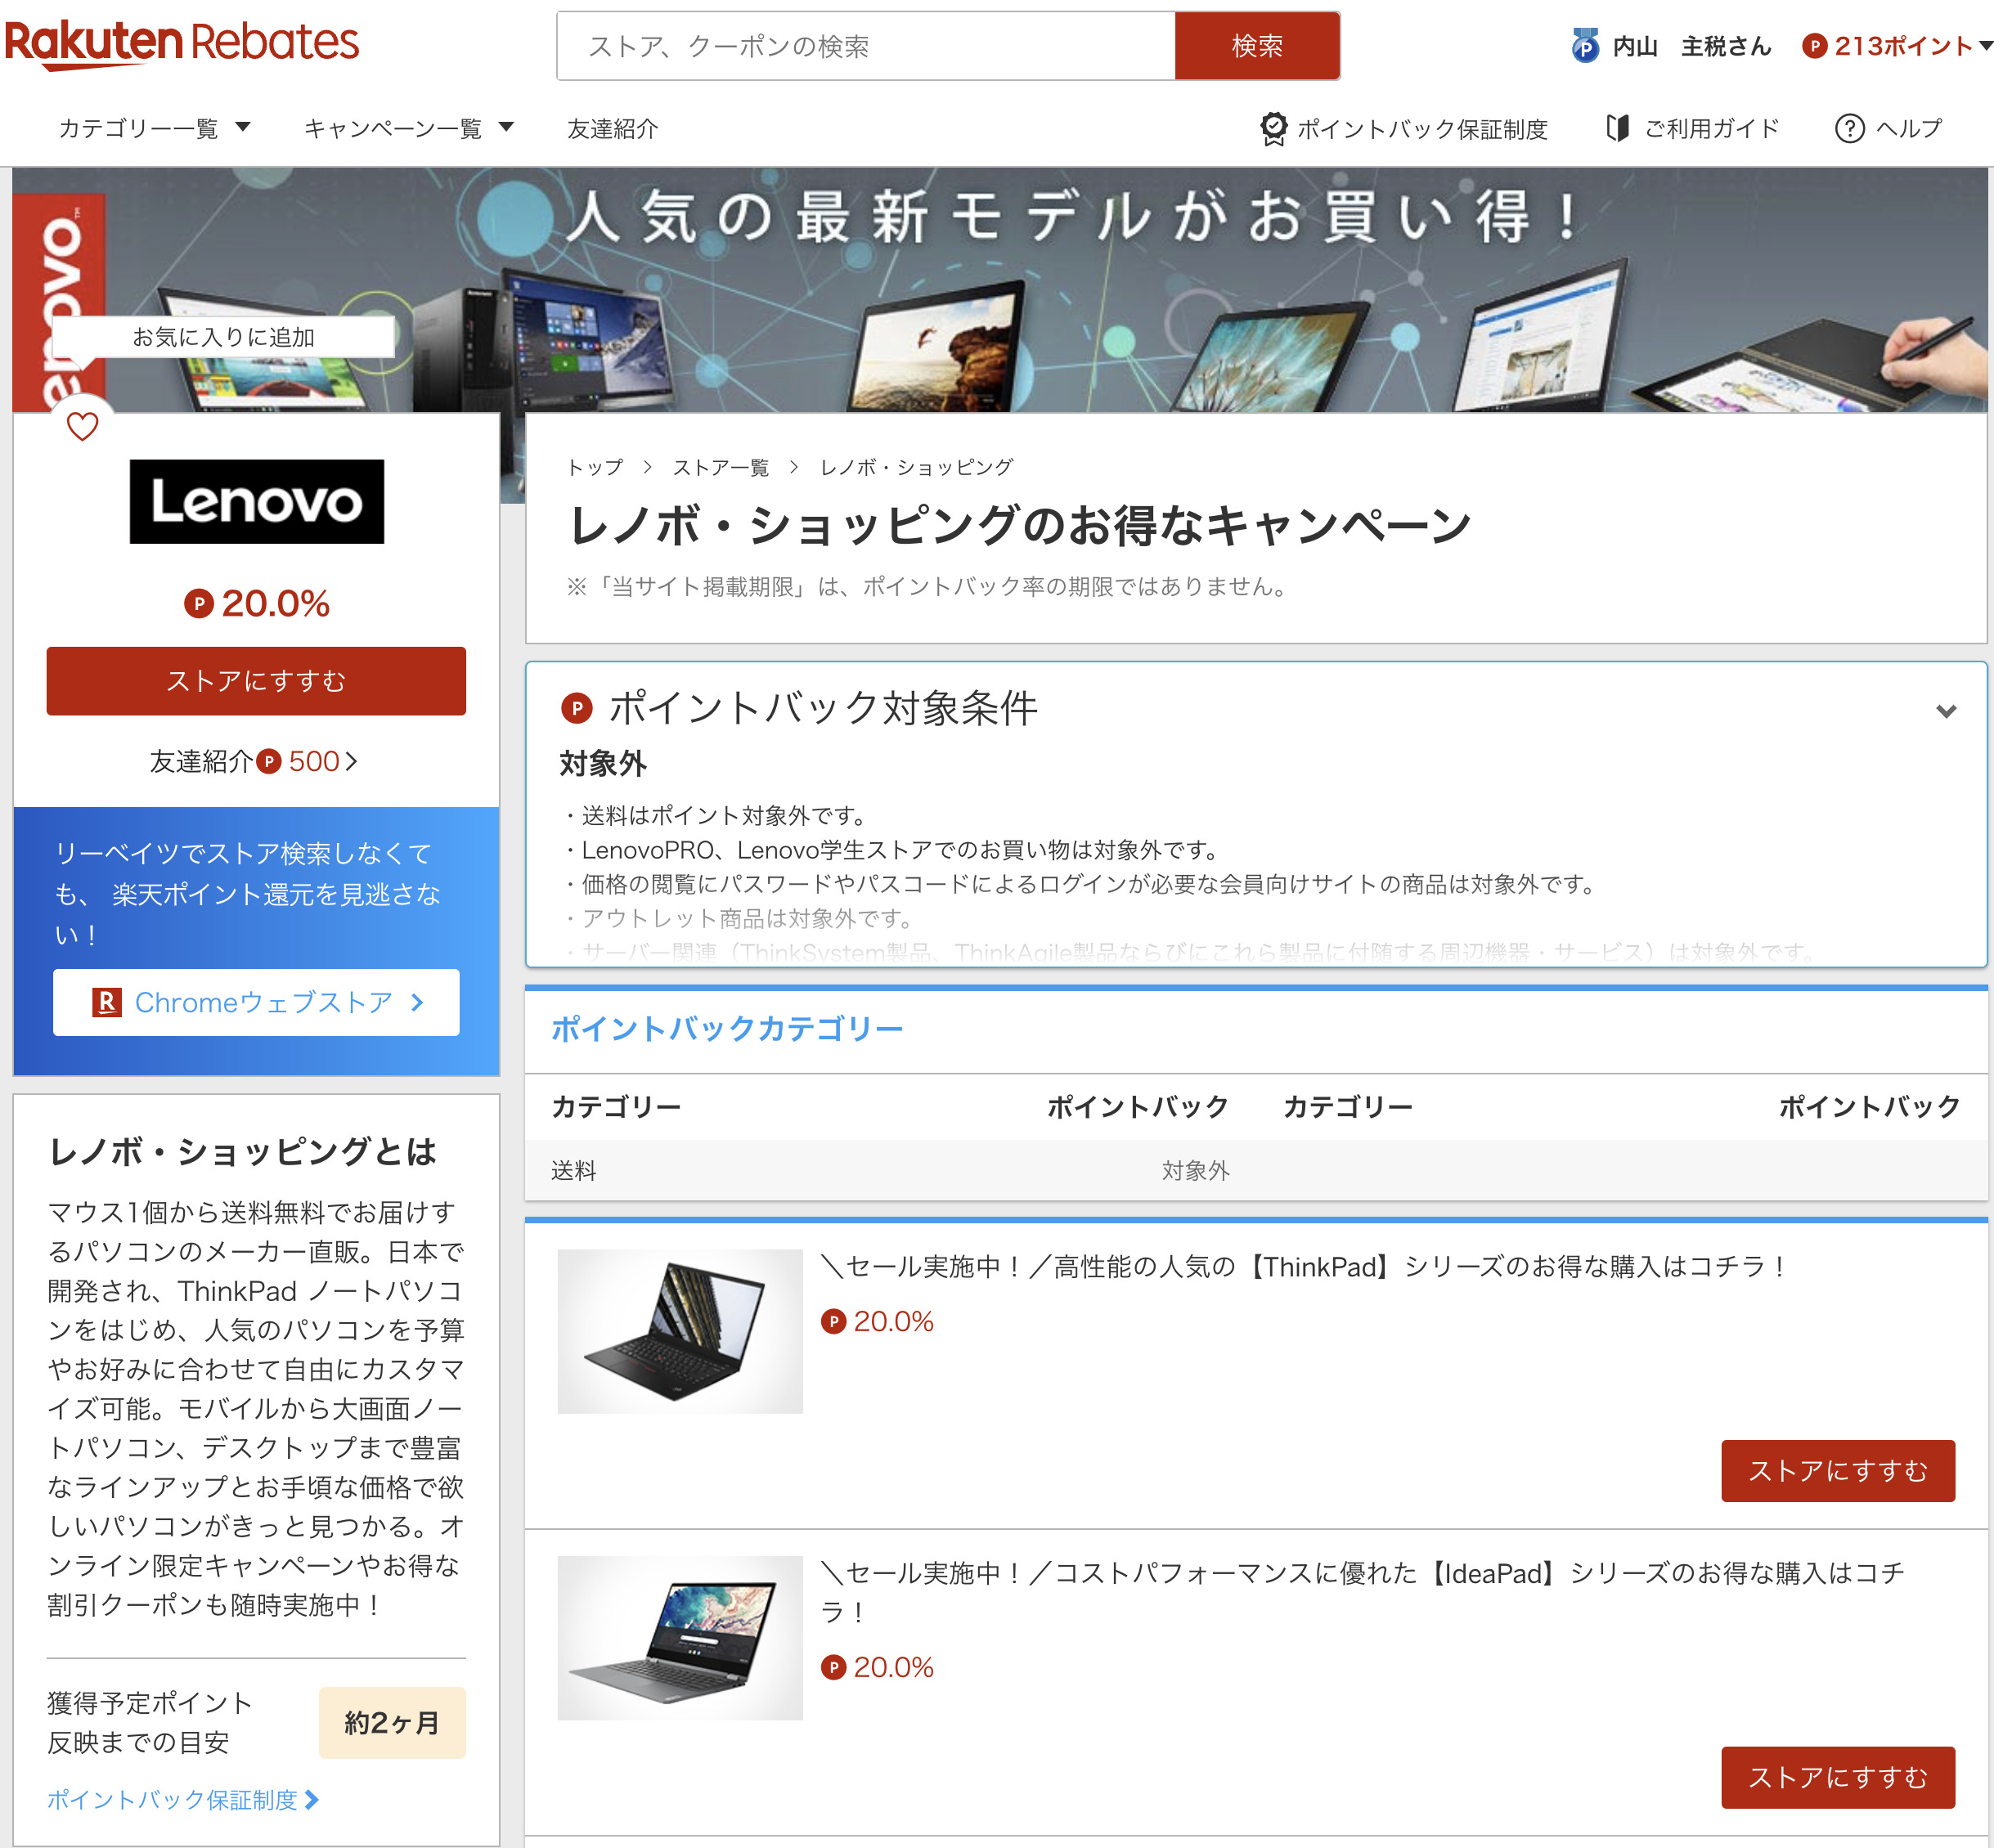
Task: Click the ポイントバック保証制度 badge icon in header
Action: coord(1273,128)
